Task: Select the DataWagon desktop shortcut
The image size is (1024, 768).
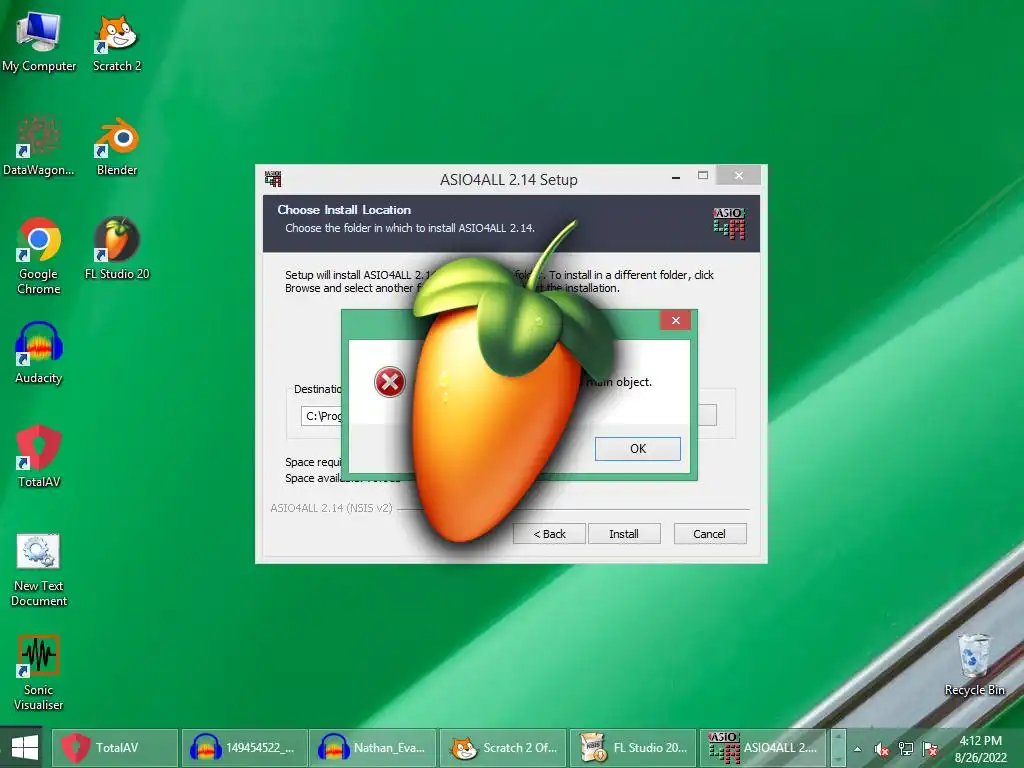Action: pyautogui.click(x=39, y=145)
